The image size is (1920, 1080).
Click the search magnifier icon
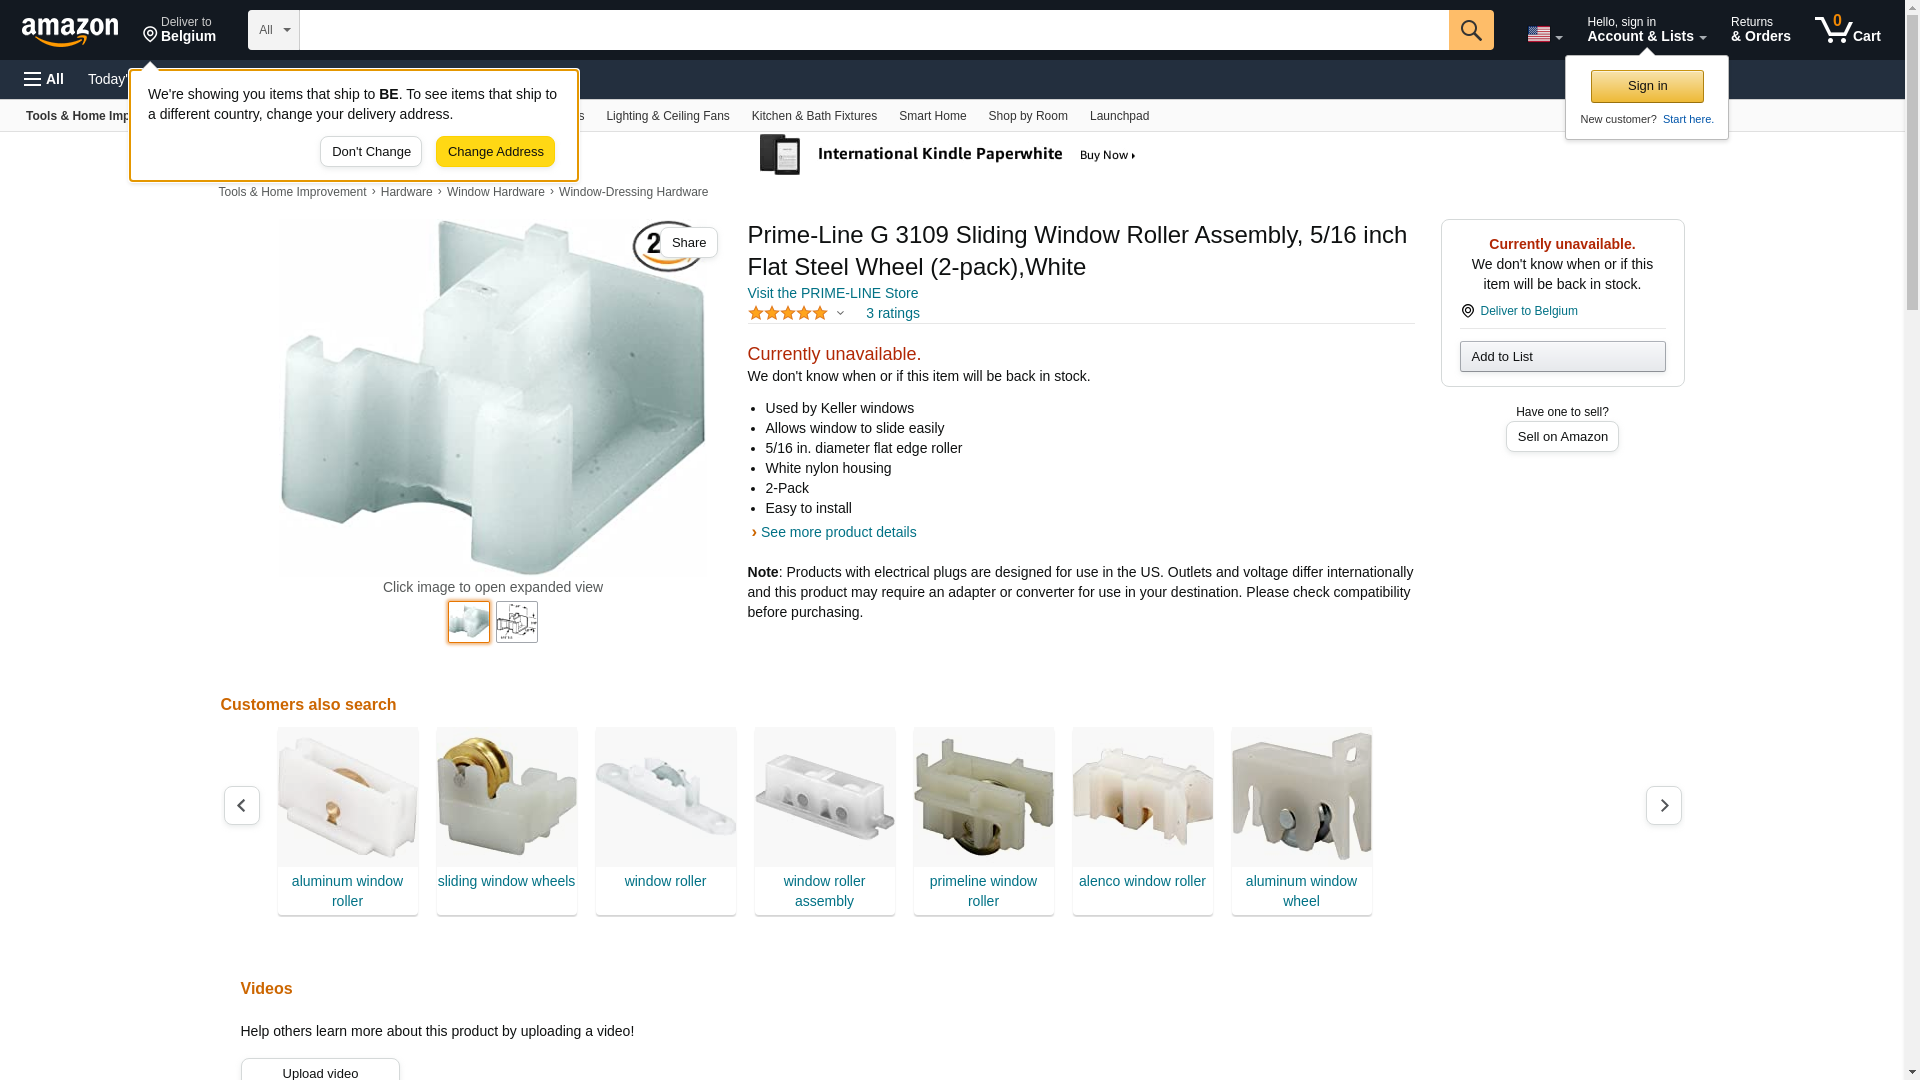click(1471, 30)
